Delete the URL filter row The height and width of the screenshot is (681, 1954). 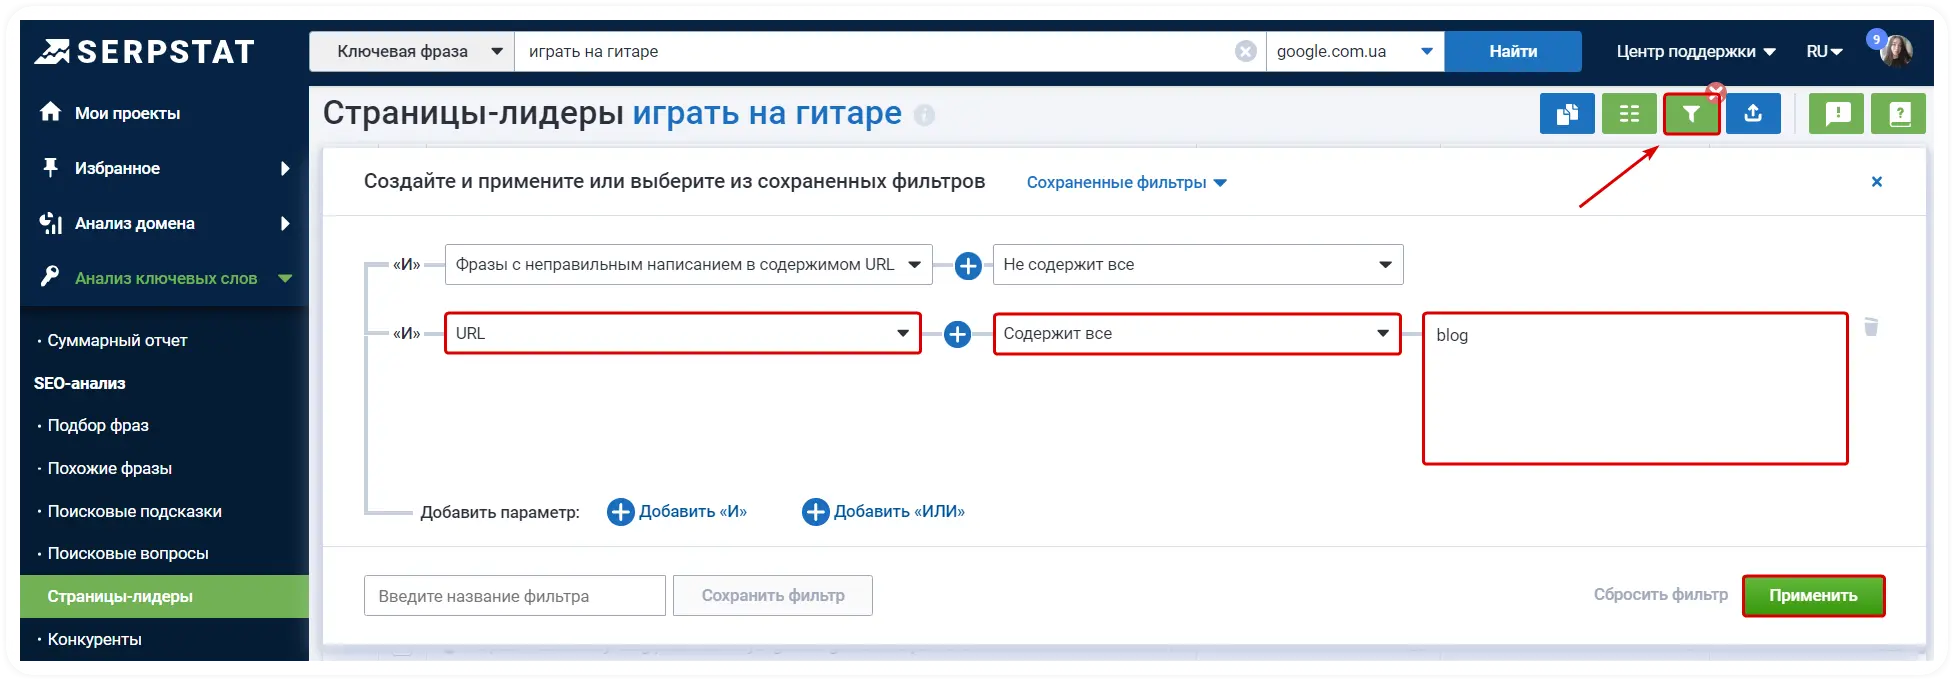point(1871,327)
